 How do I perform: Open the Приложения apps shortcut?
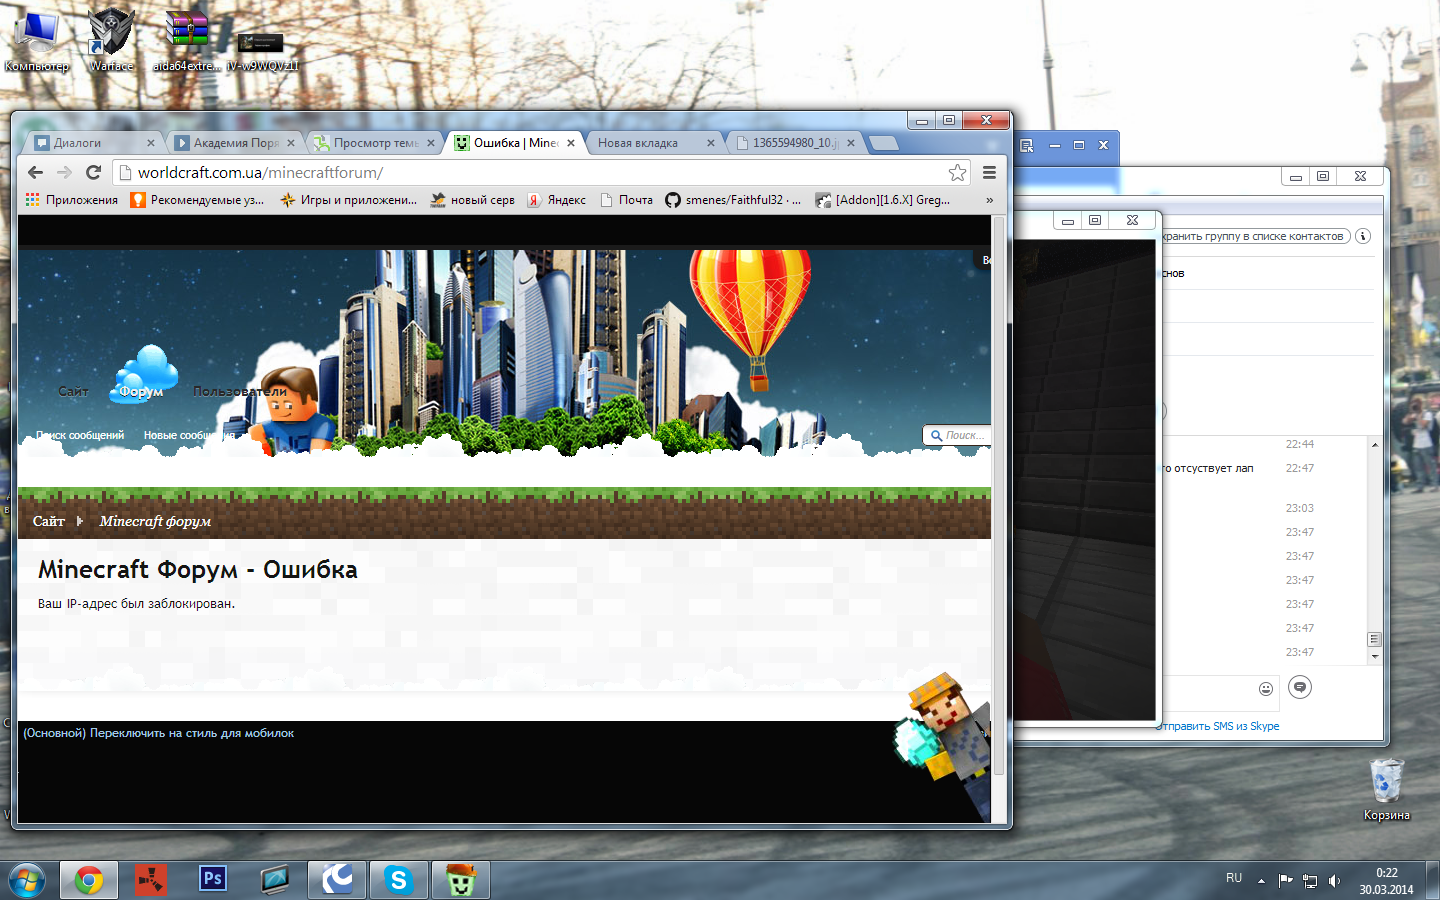coord(72,200)
